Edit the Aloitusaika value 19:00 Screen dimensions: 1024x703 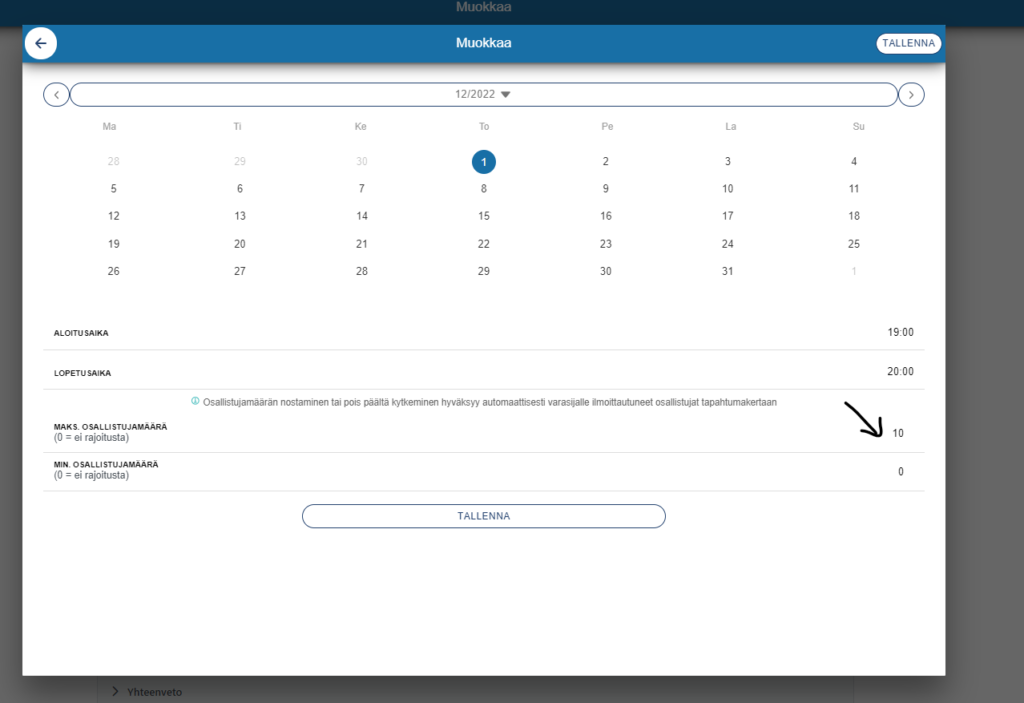point(900,333)
